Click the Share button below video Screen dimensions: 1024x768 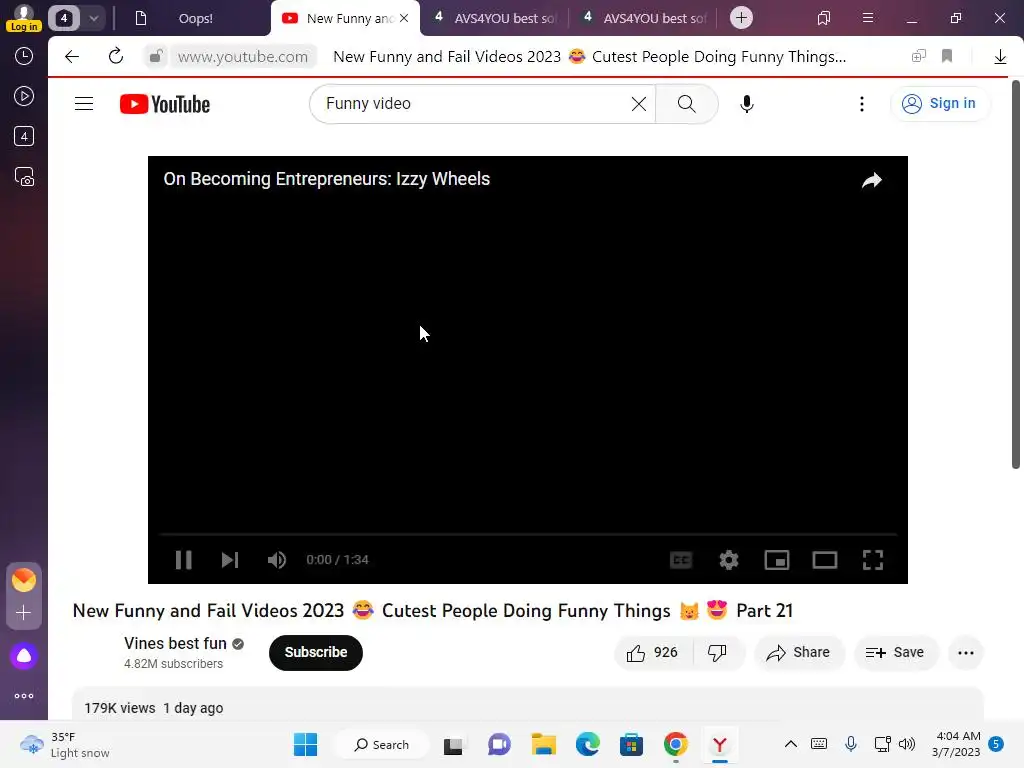pos(799,652)
